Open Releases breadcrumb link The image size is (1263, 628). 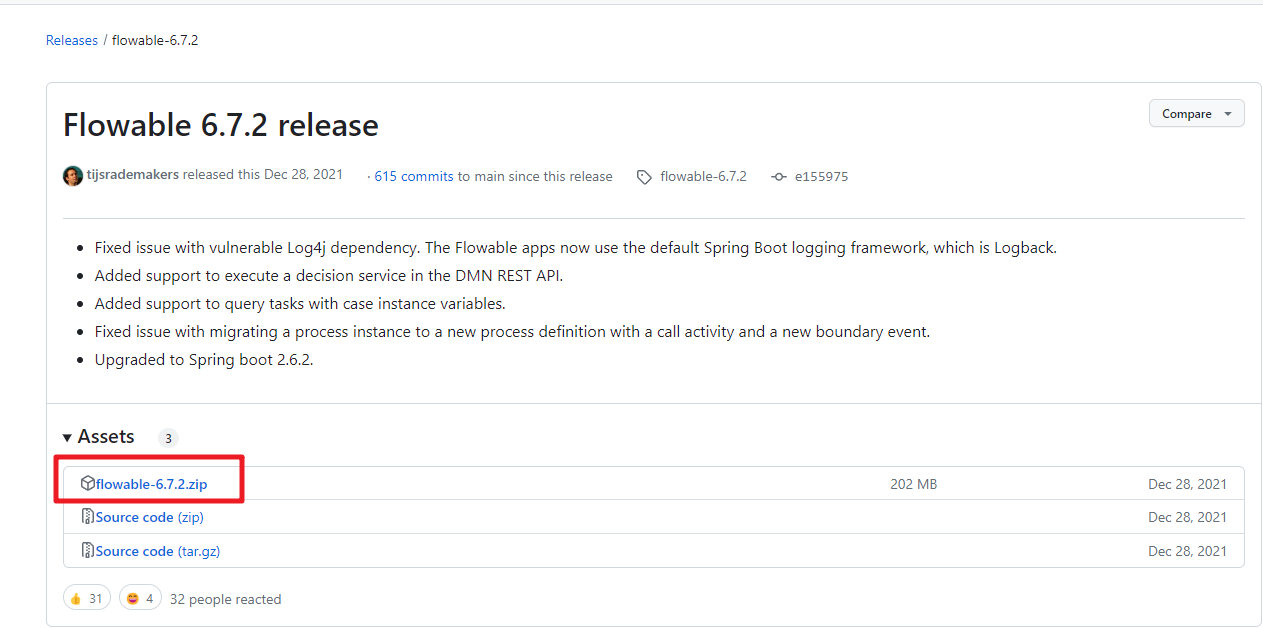pos(72,40)
